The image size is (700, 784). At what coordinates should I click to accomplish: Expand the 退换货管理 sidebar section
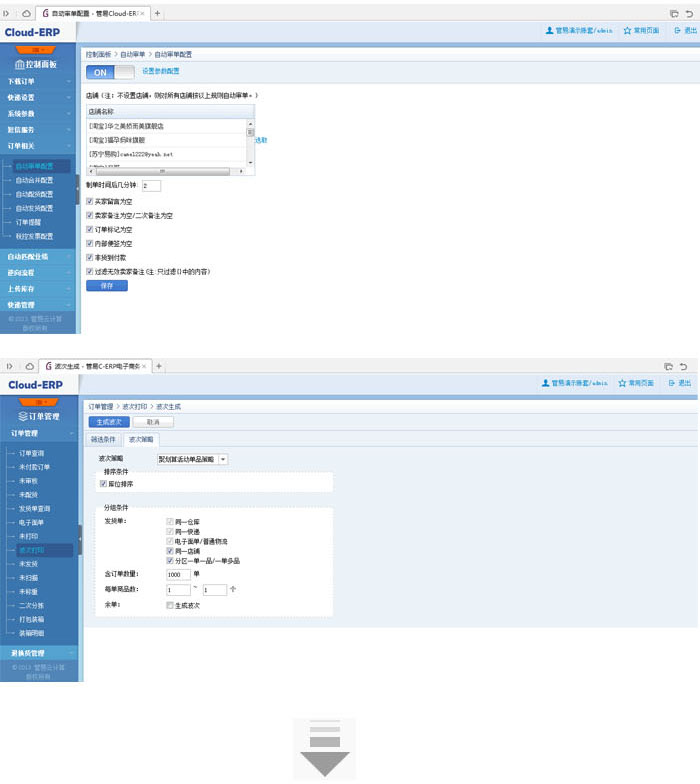point(39,653)
